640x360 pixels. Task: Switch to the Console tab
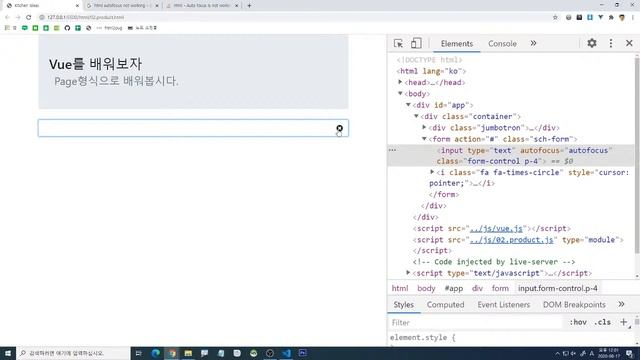coord(502,44)
